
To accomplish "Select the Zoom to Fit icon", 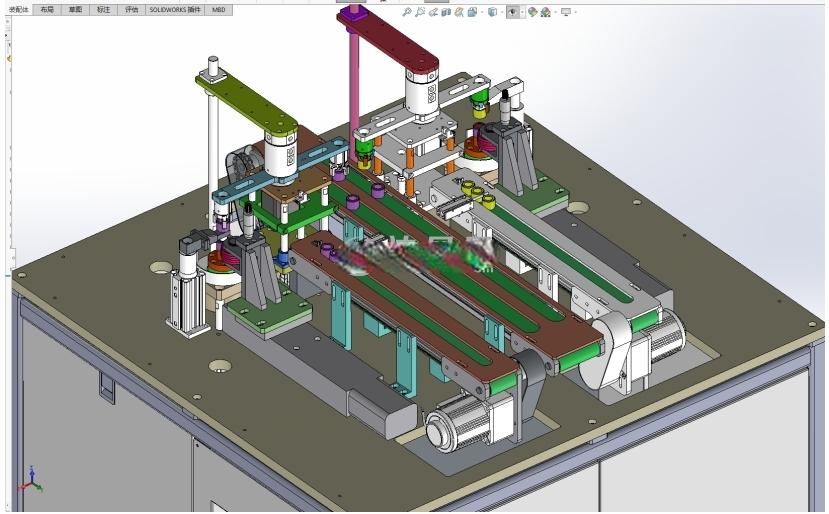I will click(x=407, y=12).
